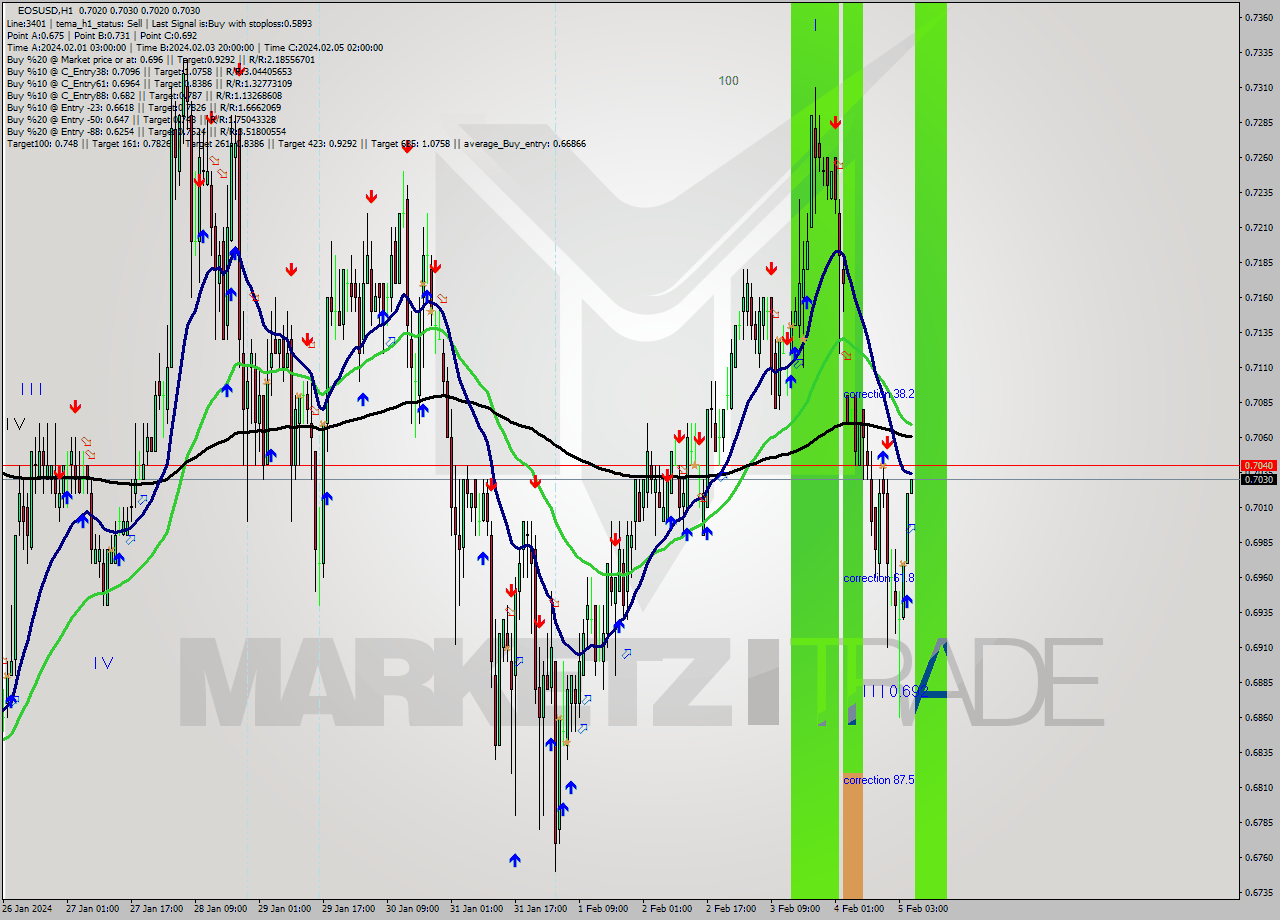Click 0.7085 on the price axis
1280x920 pixels.
pyautogui.click(x=1257, y=402)
